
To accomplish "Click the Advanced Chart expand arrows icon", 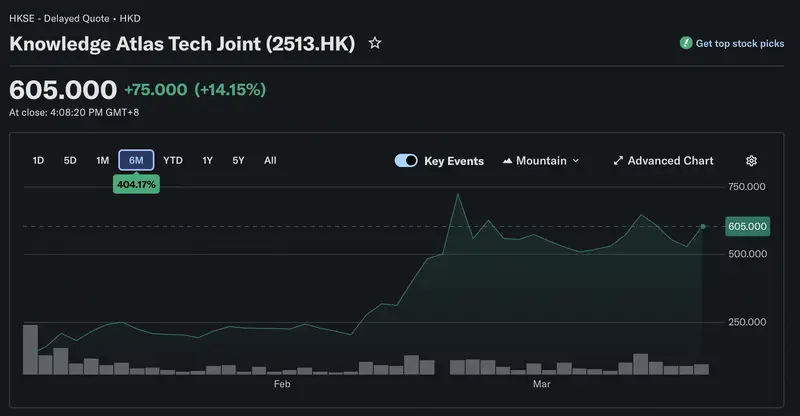I will (x=618, y=161).
